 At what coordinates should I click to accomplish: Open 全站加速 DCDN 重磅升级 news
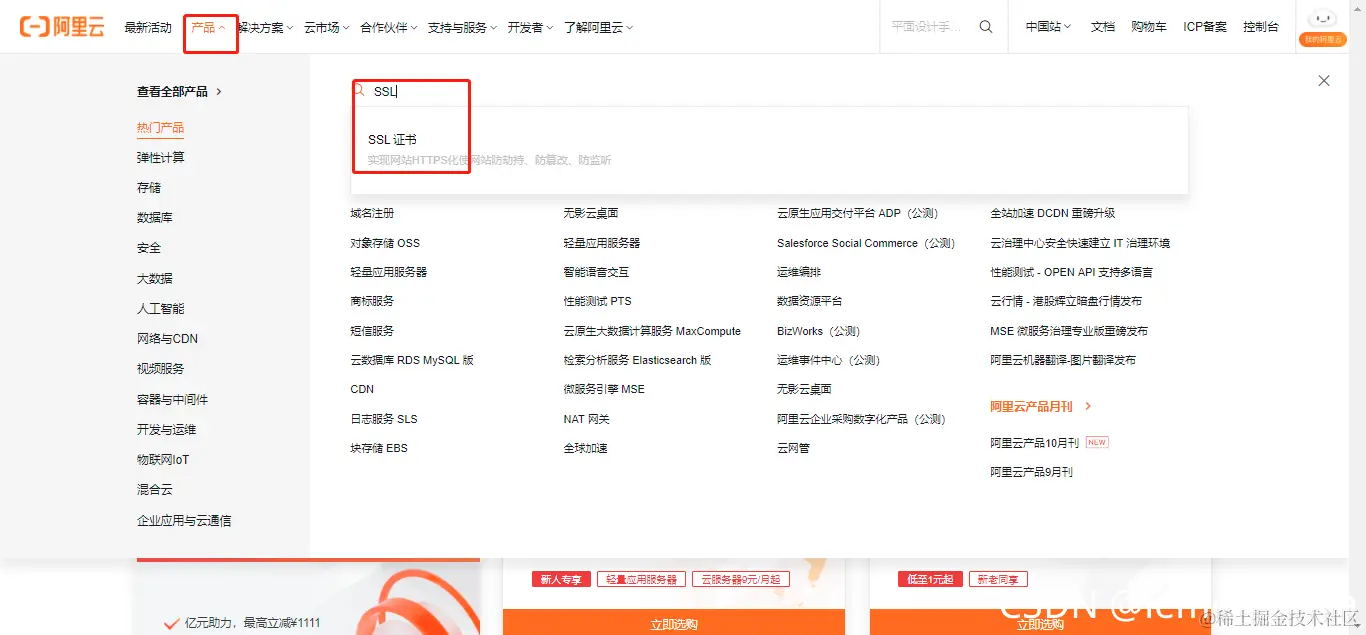point(1052,213)
